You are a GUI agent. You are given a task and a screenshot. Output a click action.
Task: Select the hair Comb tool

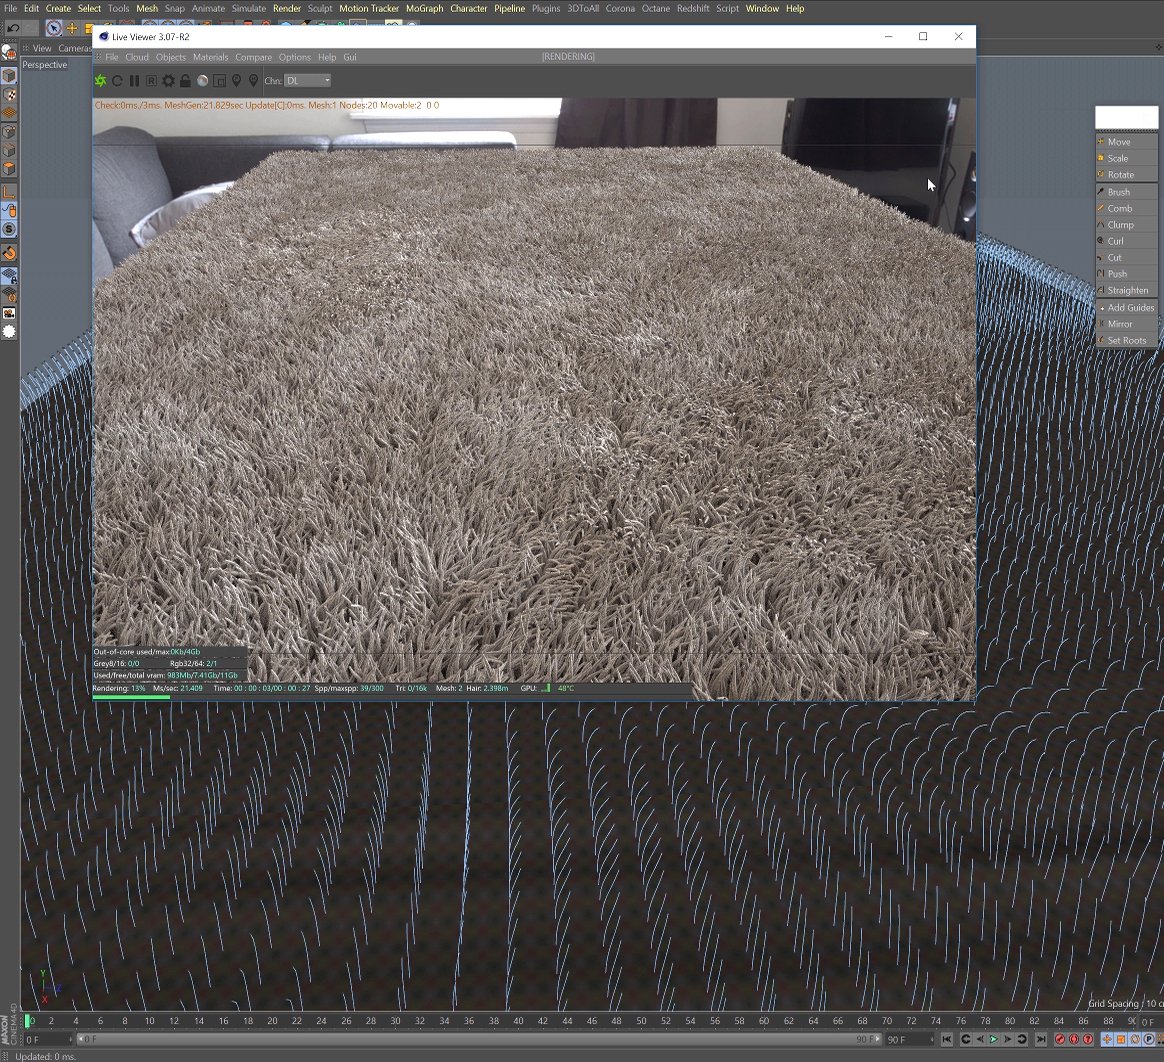[x=1126, y=209]
